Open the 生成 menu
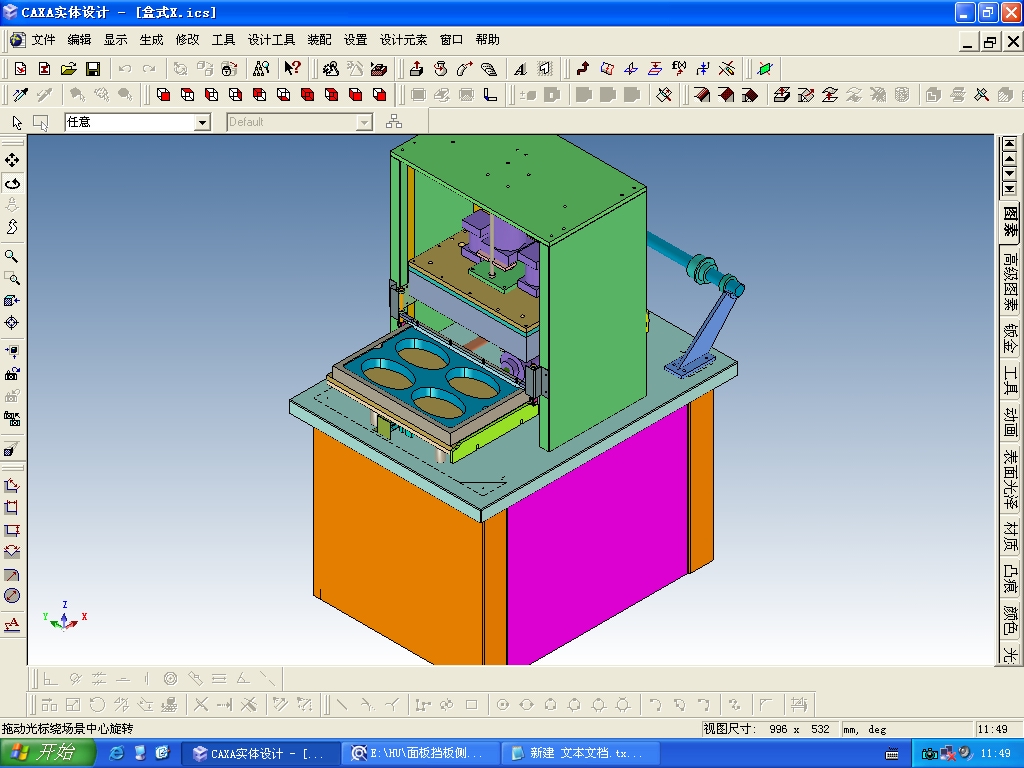 (151, 40)
